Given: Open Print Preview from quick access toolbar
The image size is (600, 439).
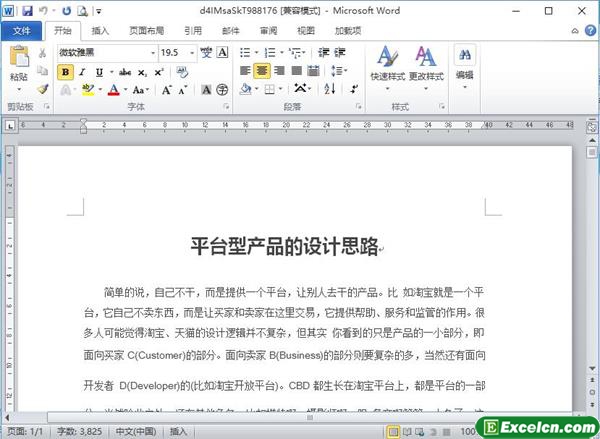Looking at the screenshot, I should (x=83, y=11).
